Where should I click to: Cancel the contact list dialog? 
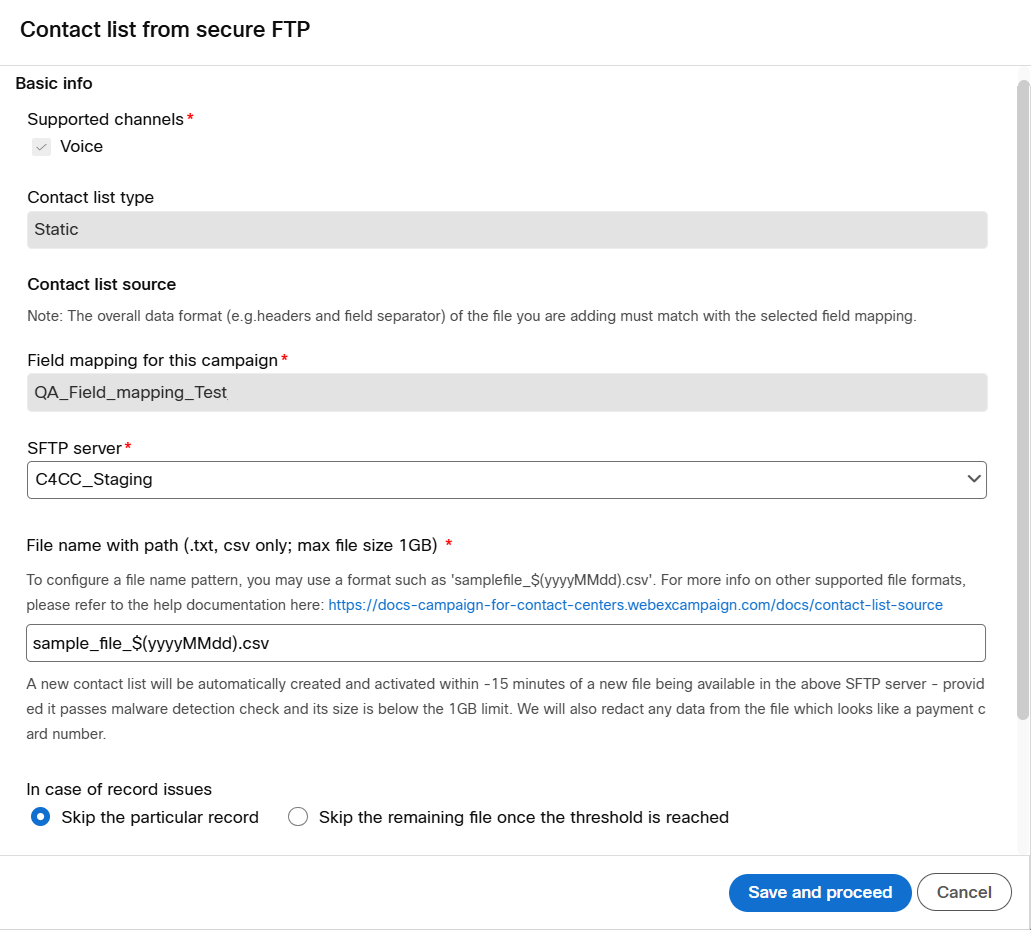click(964, 893)
